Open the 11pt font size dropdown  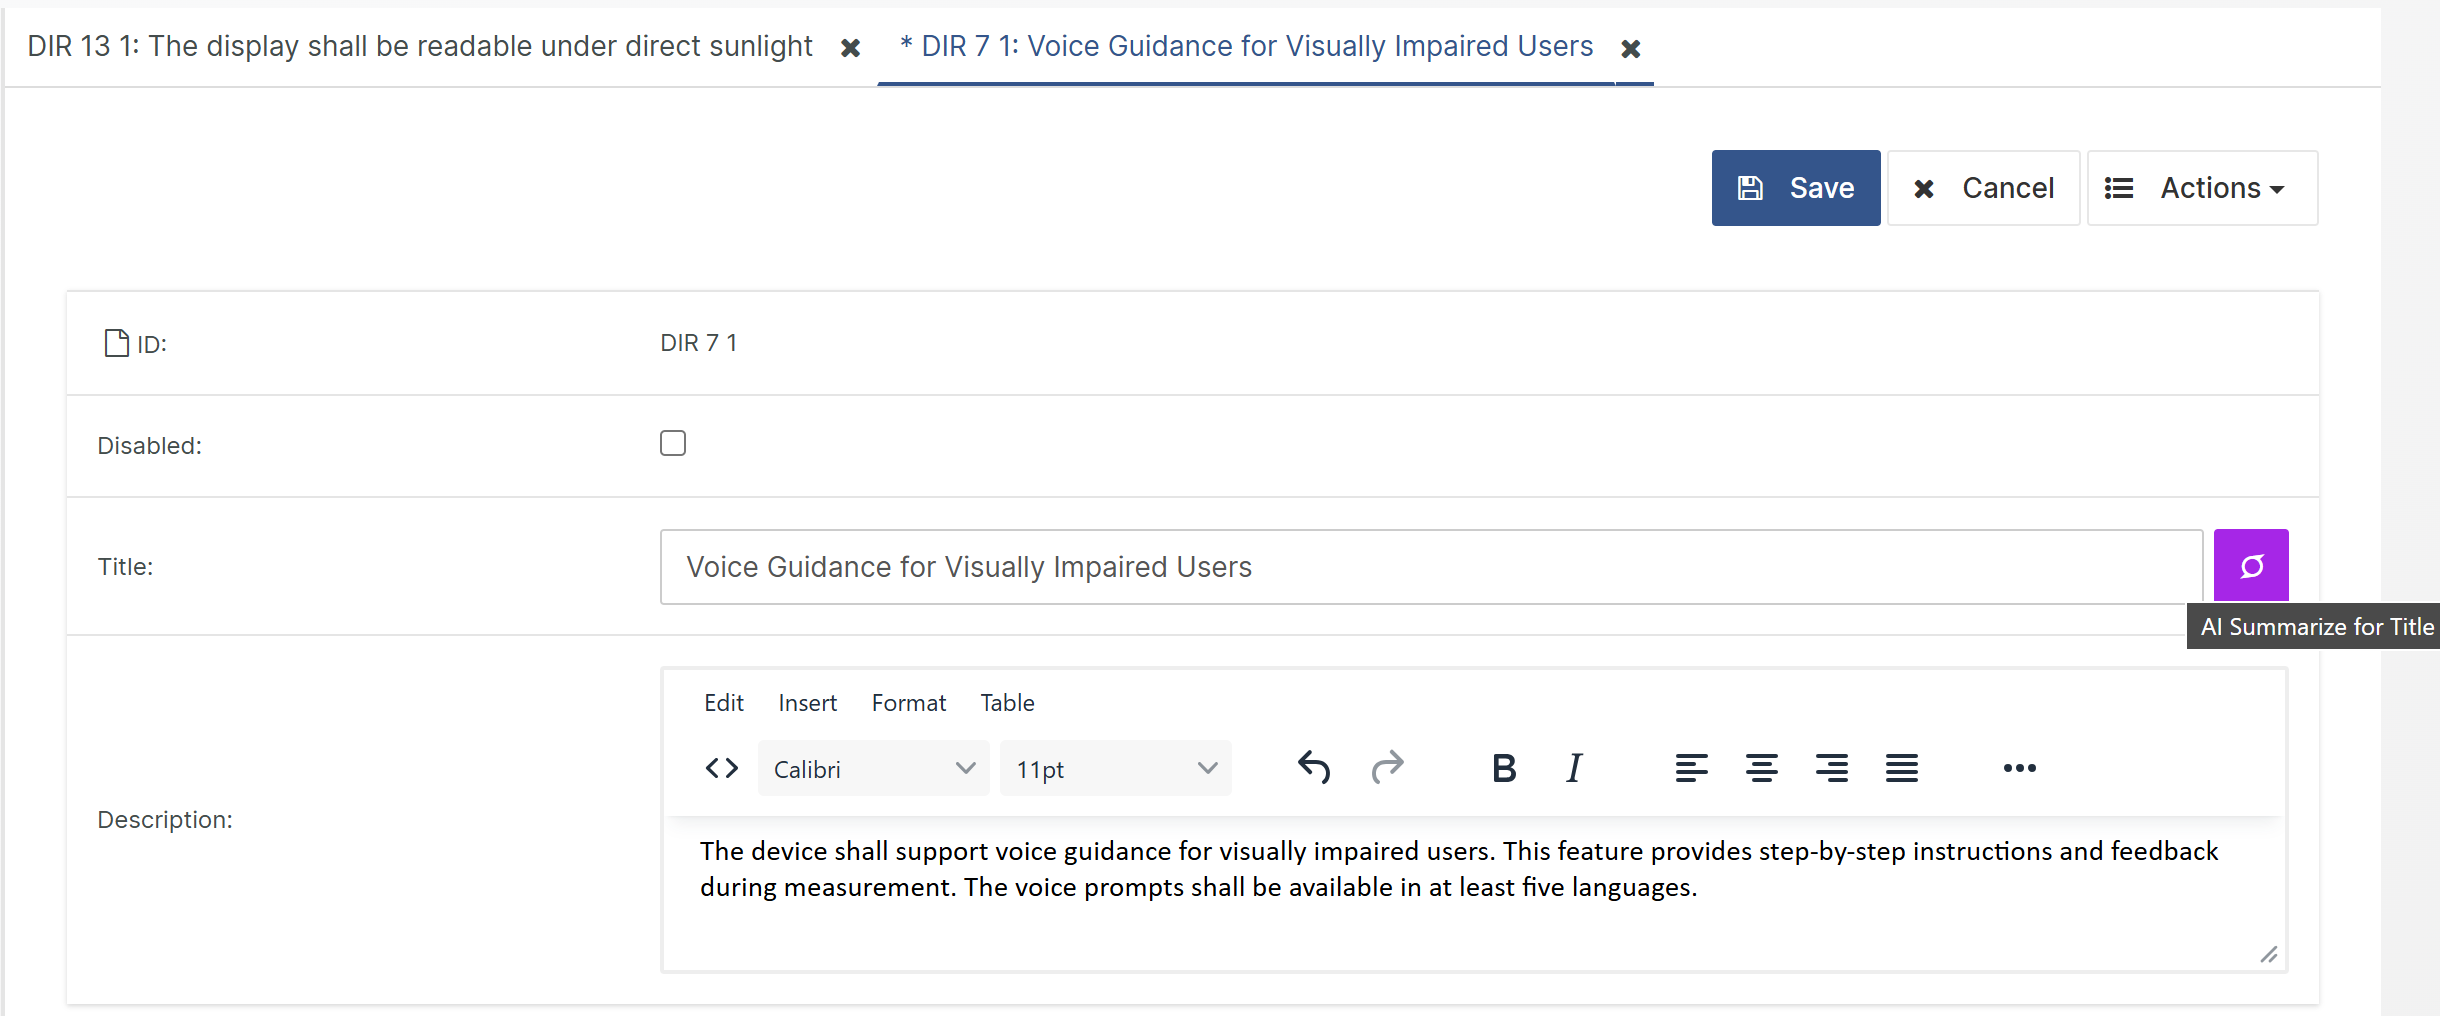[x=1115, y=768]
